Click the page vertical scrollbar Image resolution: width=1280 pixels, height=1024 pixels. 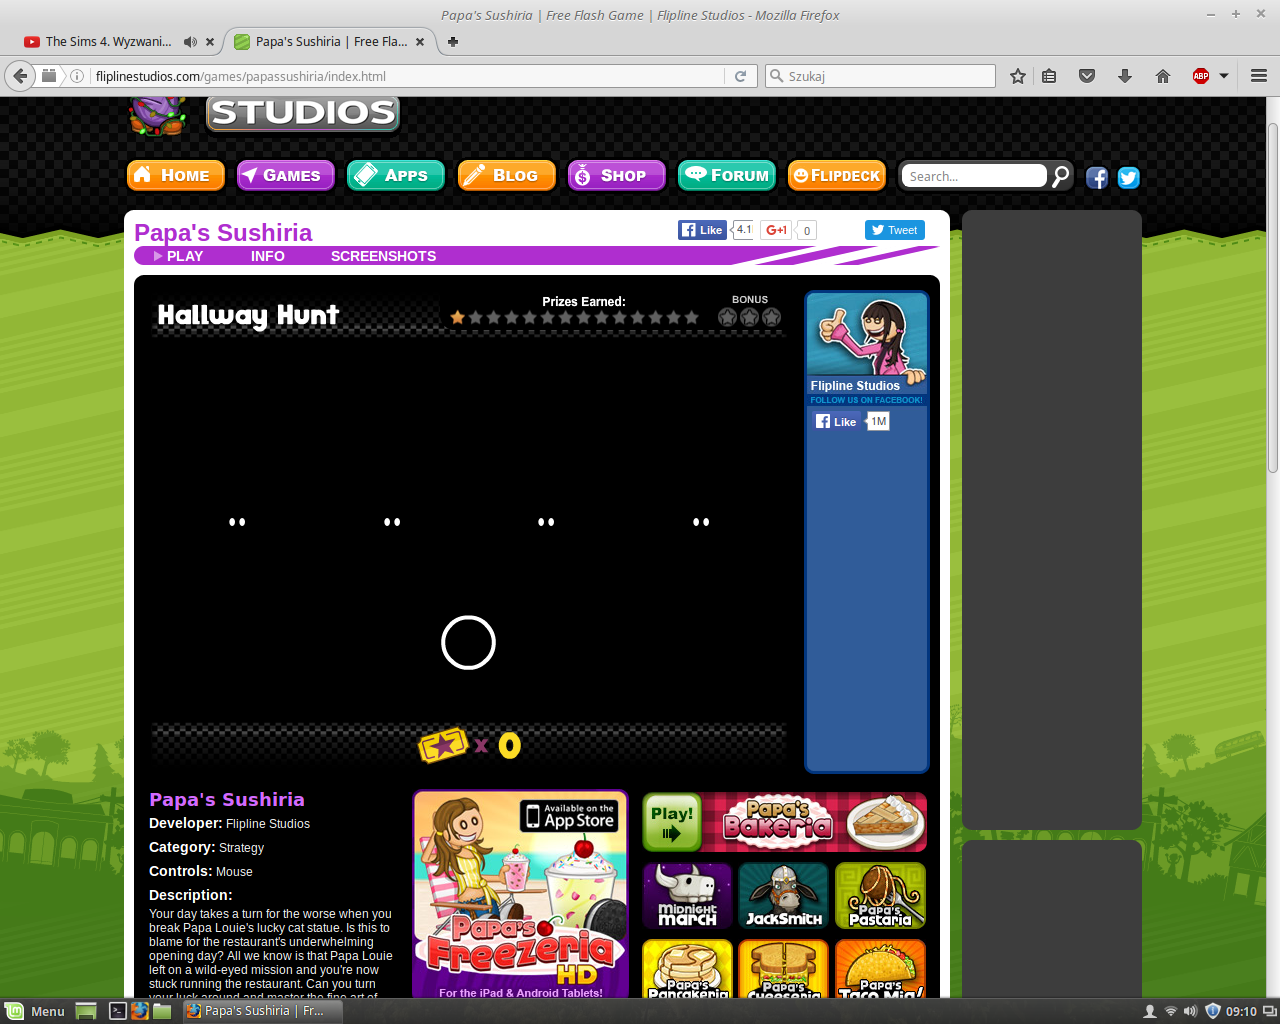[1272, 300]
